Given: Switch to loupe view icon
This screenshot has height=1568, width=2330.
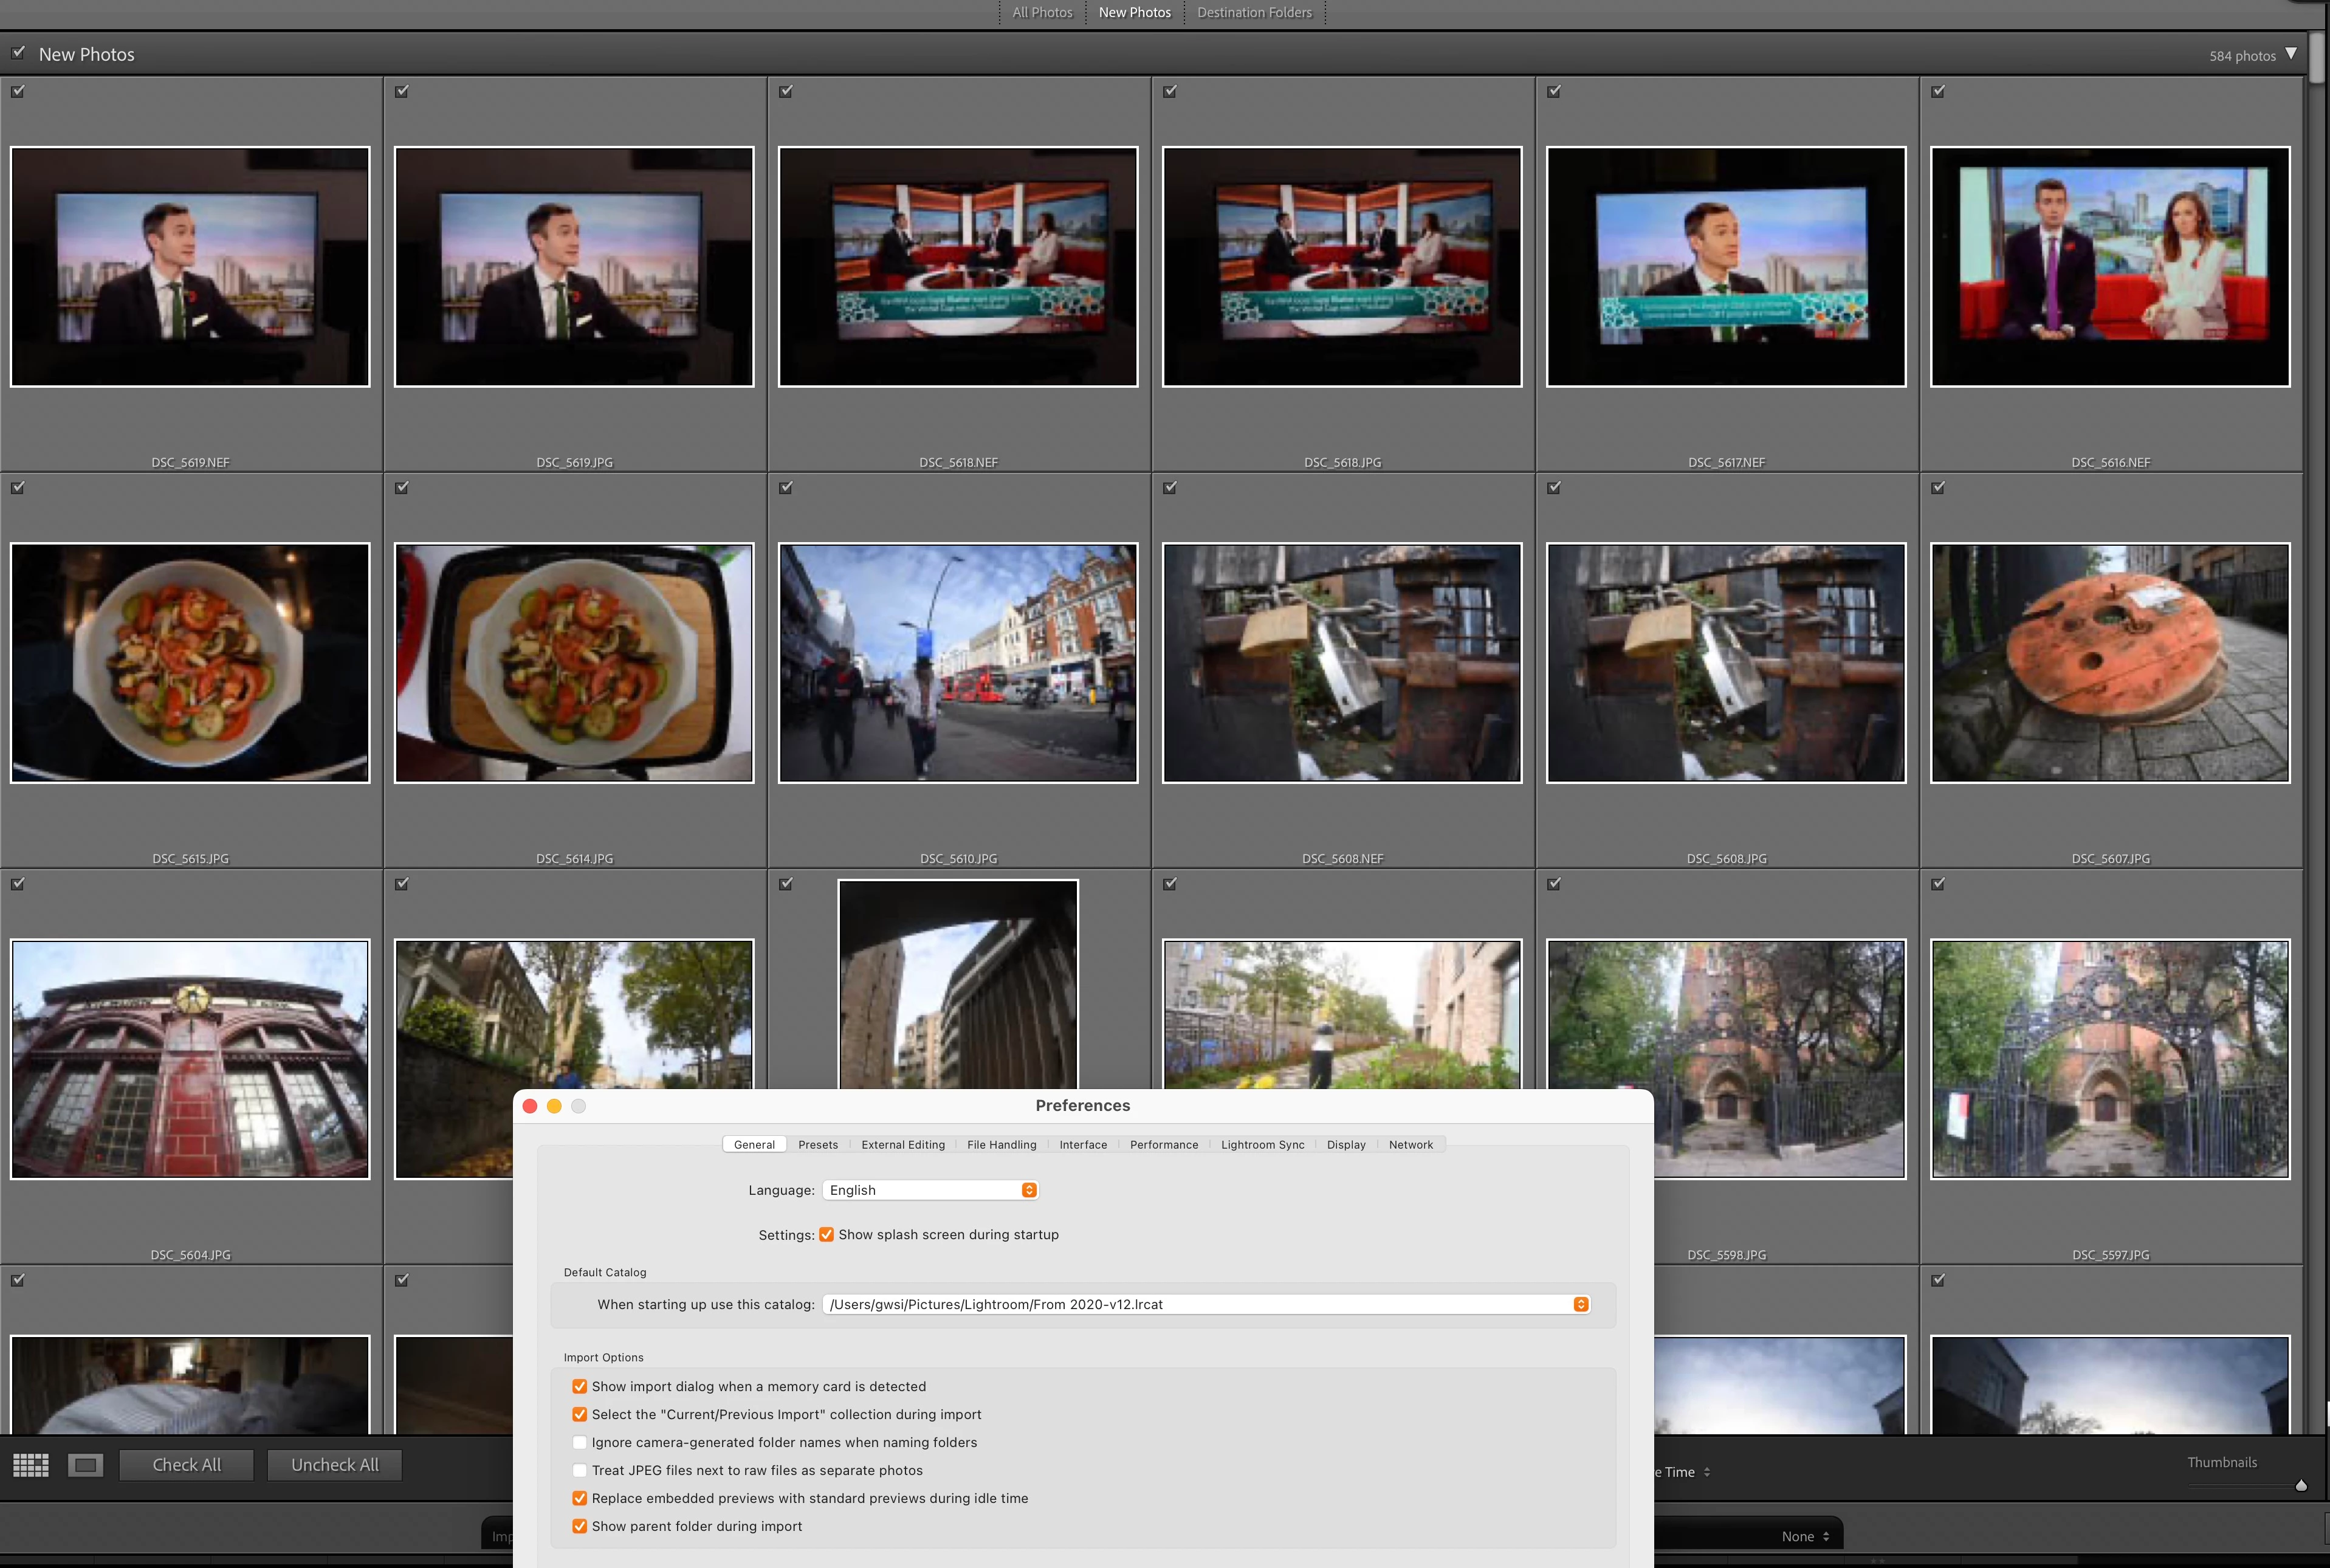Looking at the screenshot, I should 86,1465.
